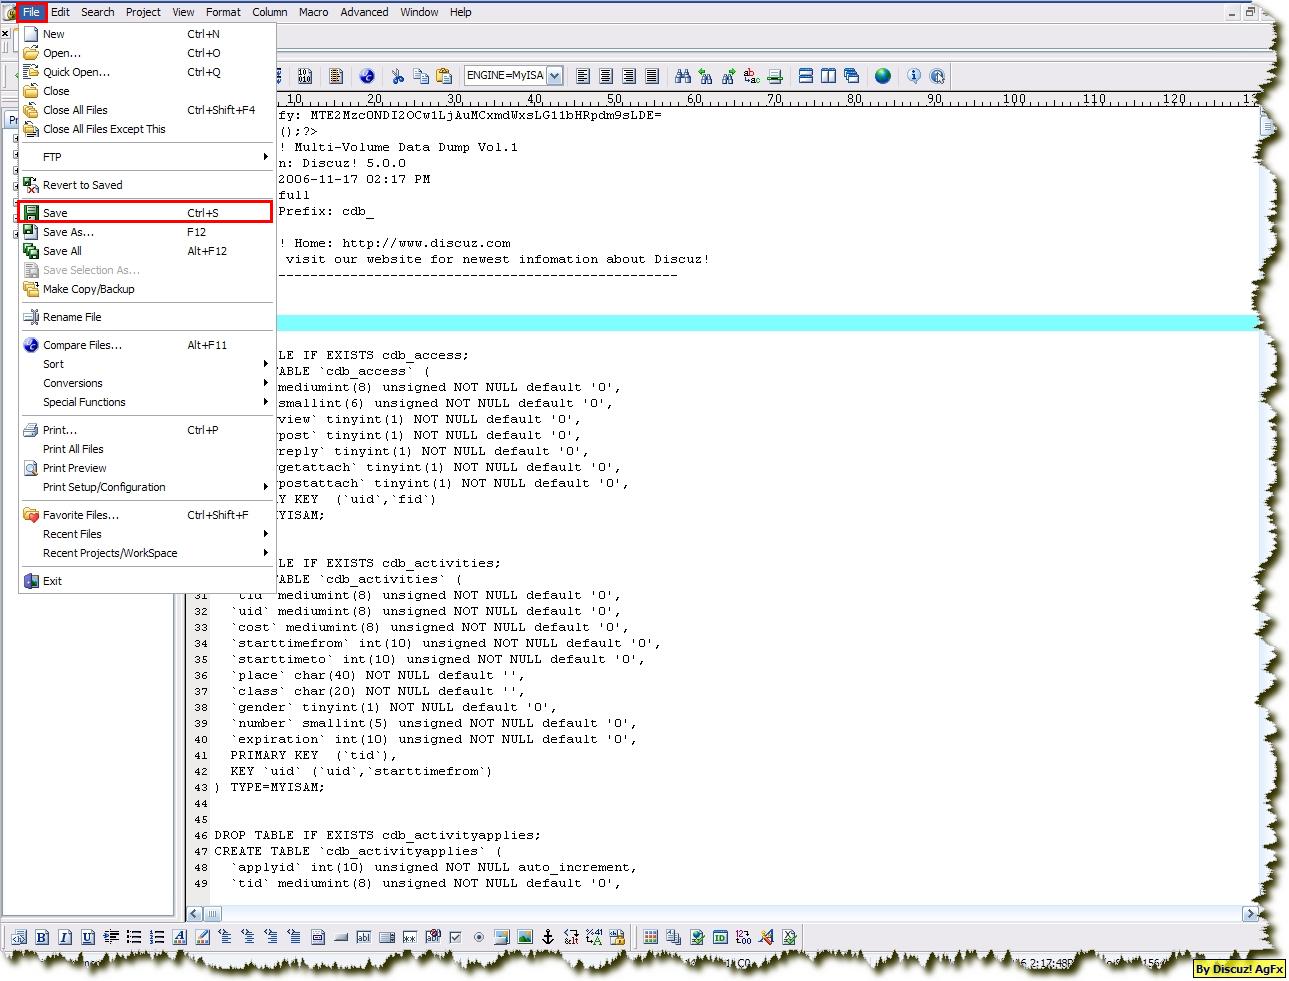This screenshot has height=981, width=1289.
Task: Open Compare Files... entry
Action: pos(146,345)
